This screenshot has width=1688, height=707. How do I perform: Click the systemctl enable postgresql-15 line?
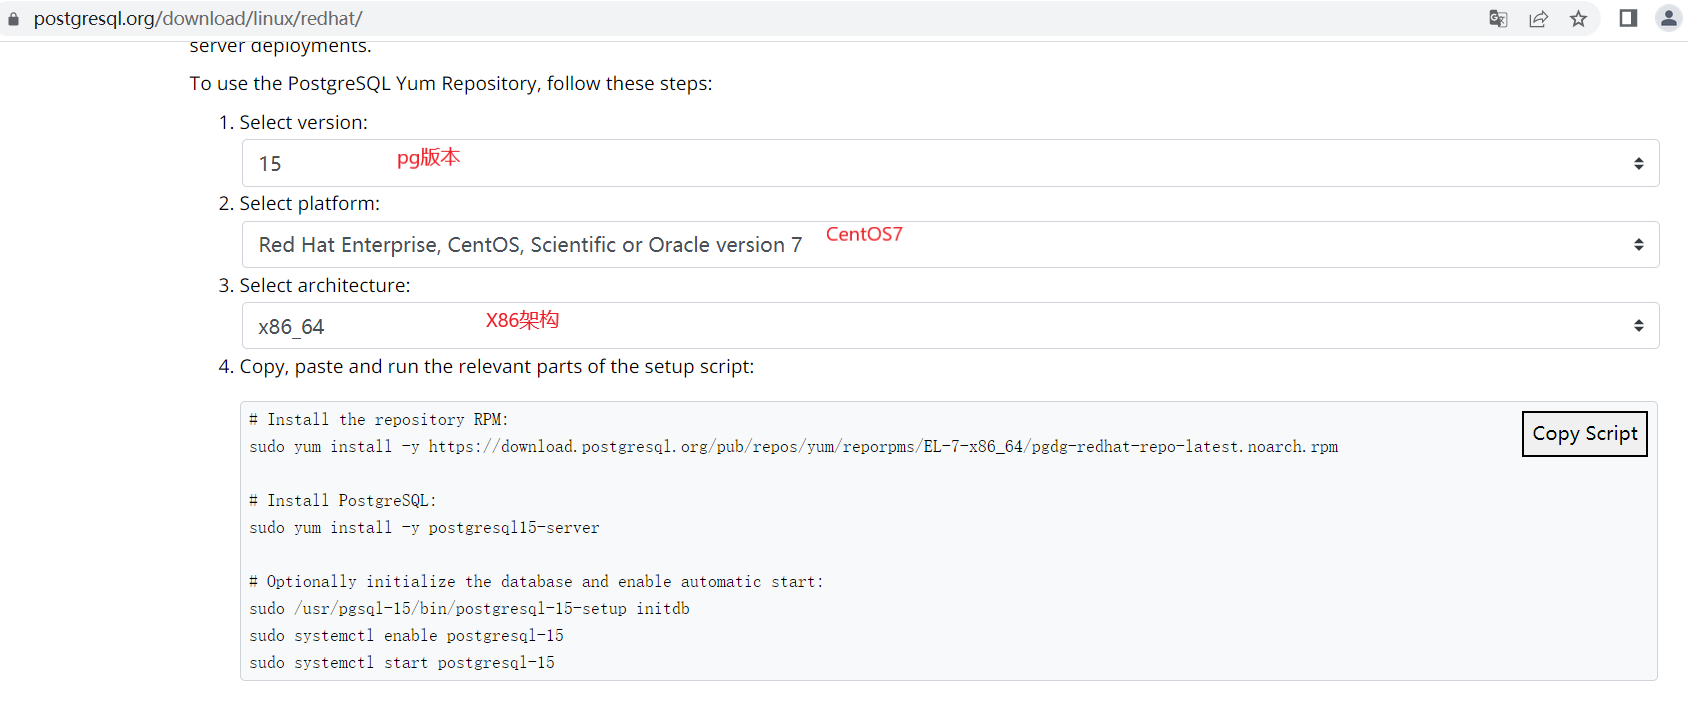406,636
